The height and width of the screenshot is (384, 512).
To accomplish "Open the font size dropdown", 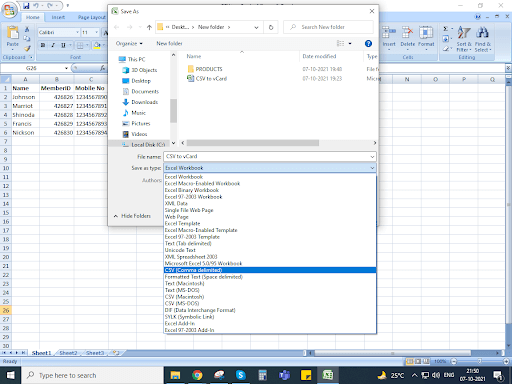I will point(97,32).
